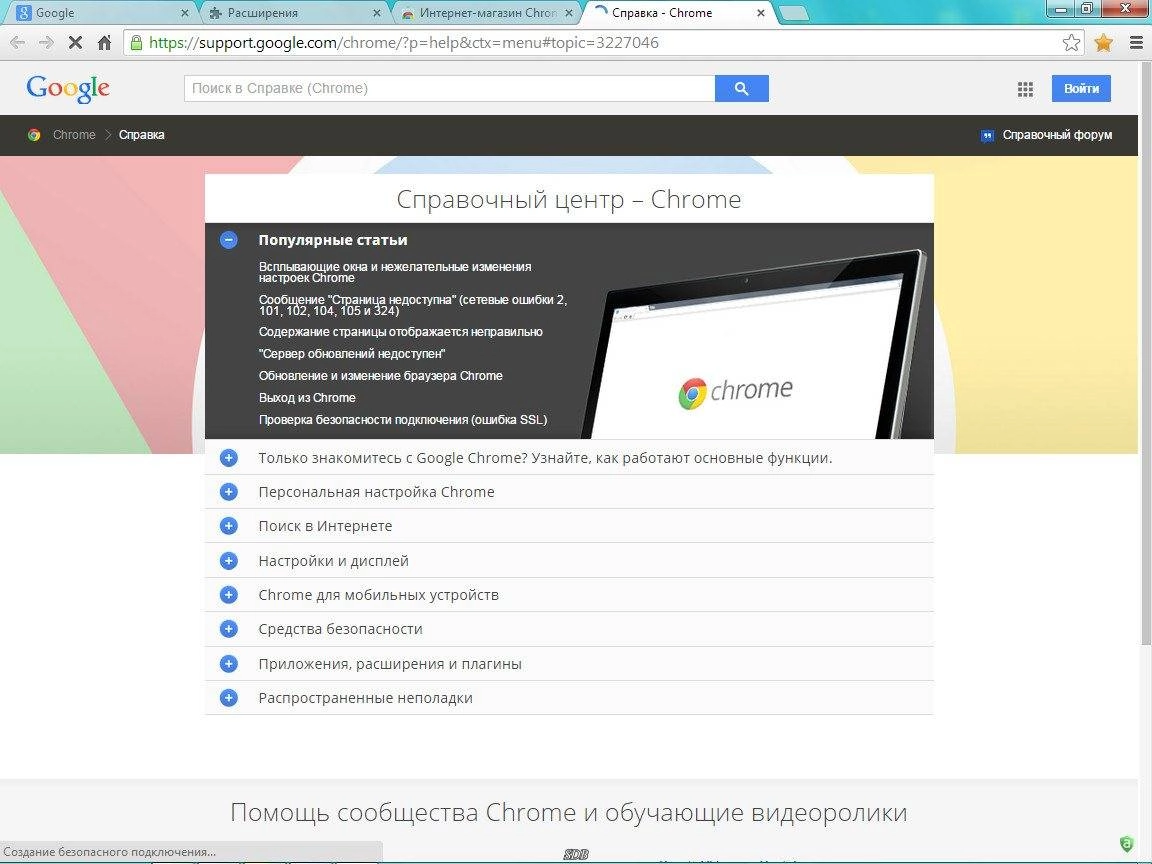Open Содержание страницы отображается неправильно article
The image size is (1152, 864).
click(x=400, y=331)
